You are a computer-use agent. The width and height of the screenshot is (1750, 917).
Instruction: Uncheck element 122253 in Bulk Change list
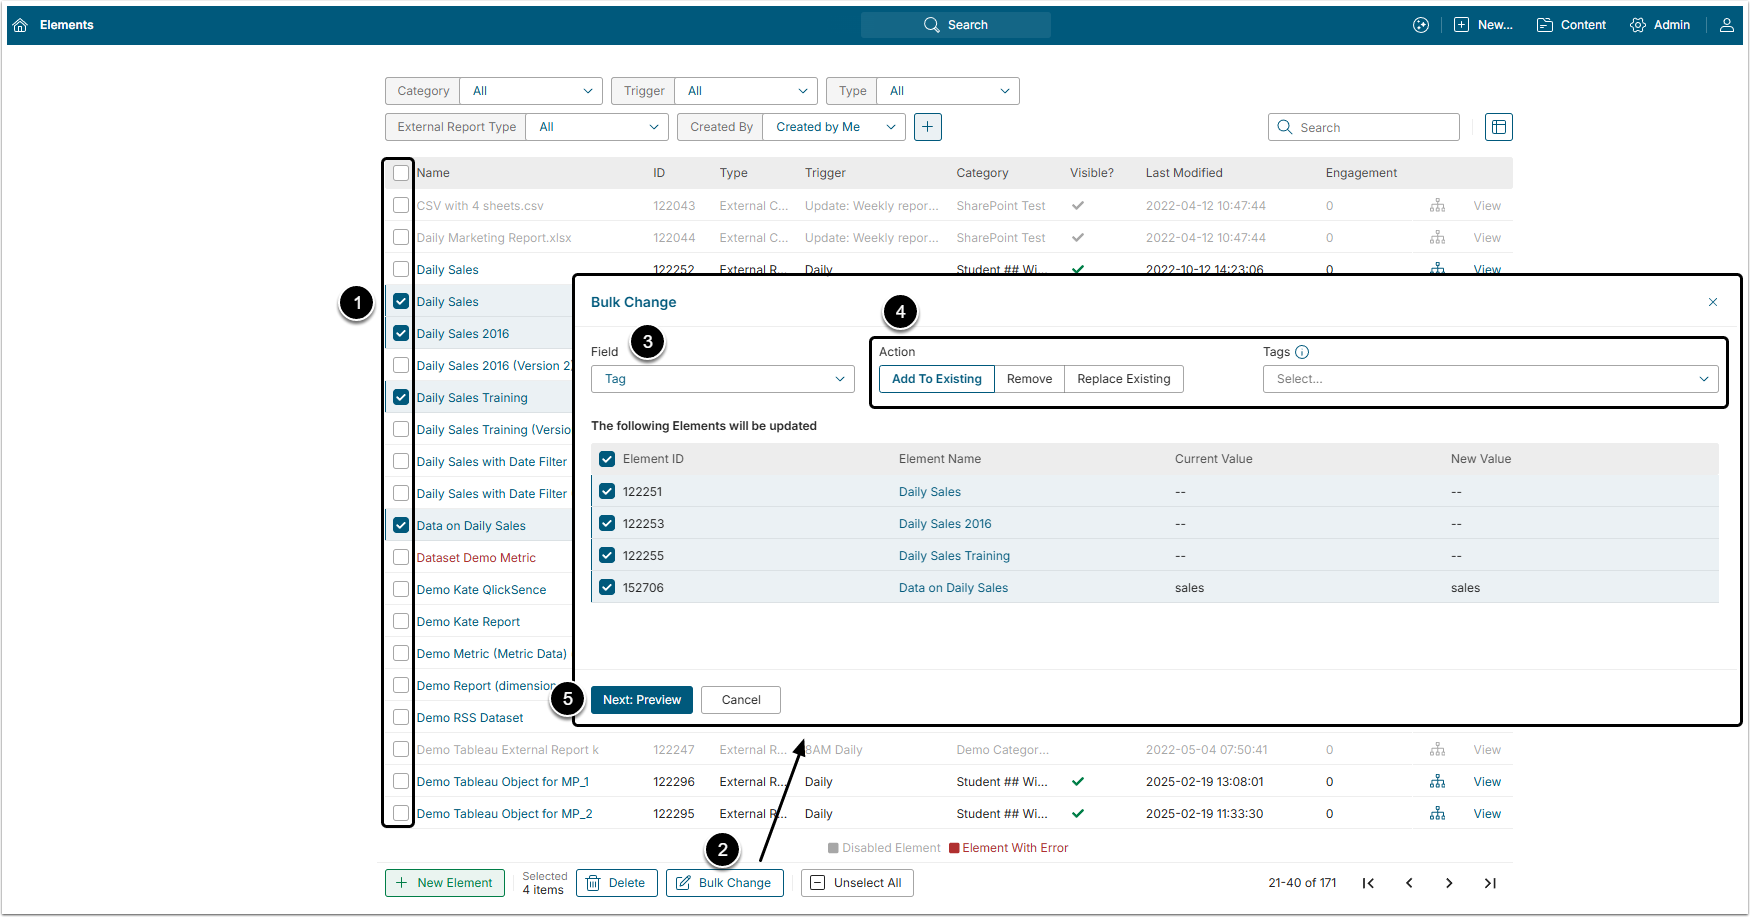(x=607, y=524)
